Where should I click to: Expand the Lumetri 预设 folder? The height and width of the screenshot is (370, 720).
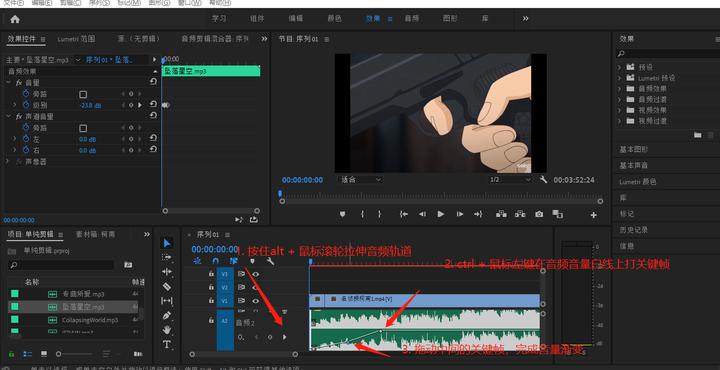(619, 78)
